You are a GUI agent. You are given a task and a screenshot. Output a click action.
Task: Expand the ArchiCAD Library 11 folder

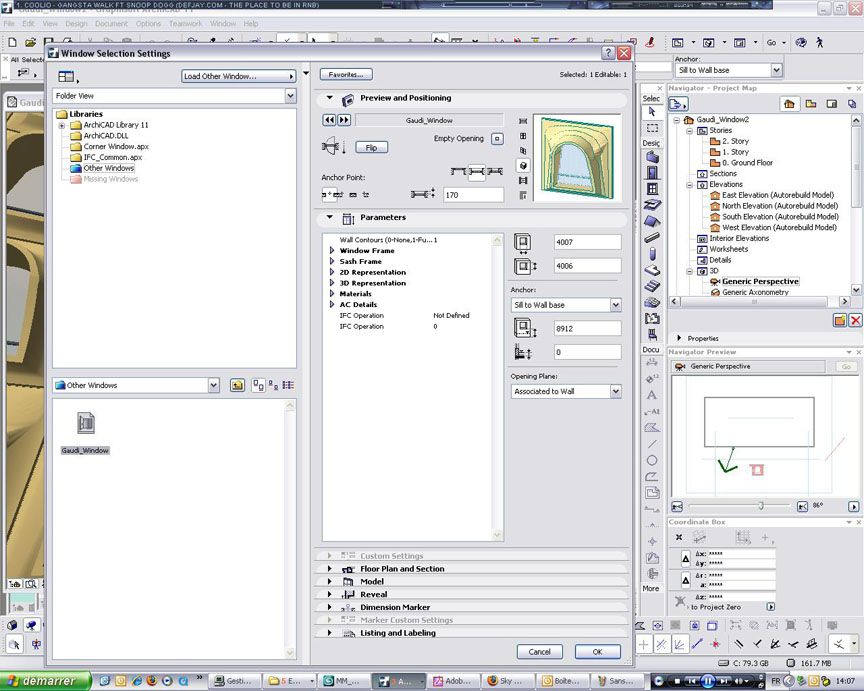point(62,125)
